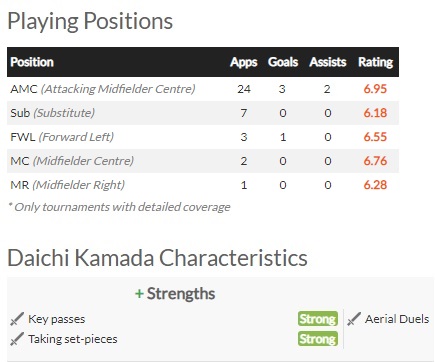Click the Strong badge for Key passes
Screen dimensions: 435x362
click(x=318, y=319)
